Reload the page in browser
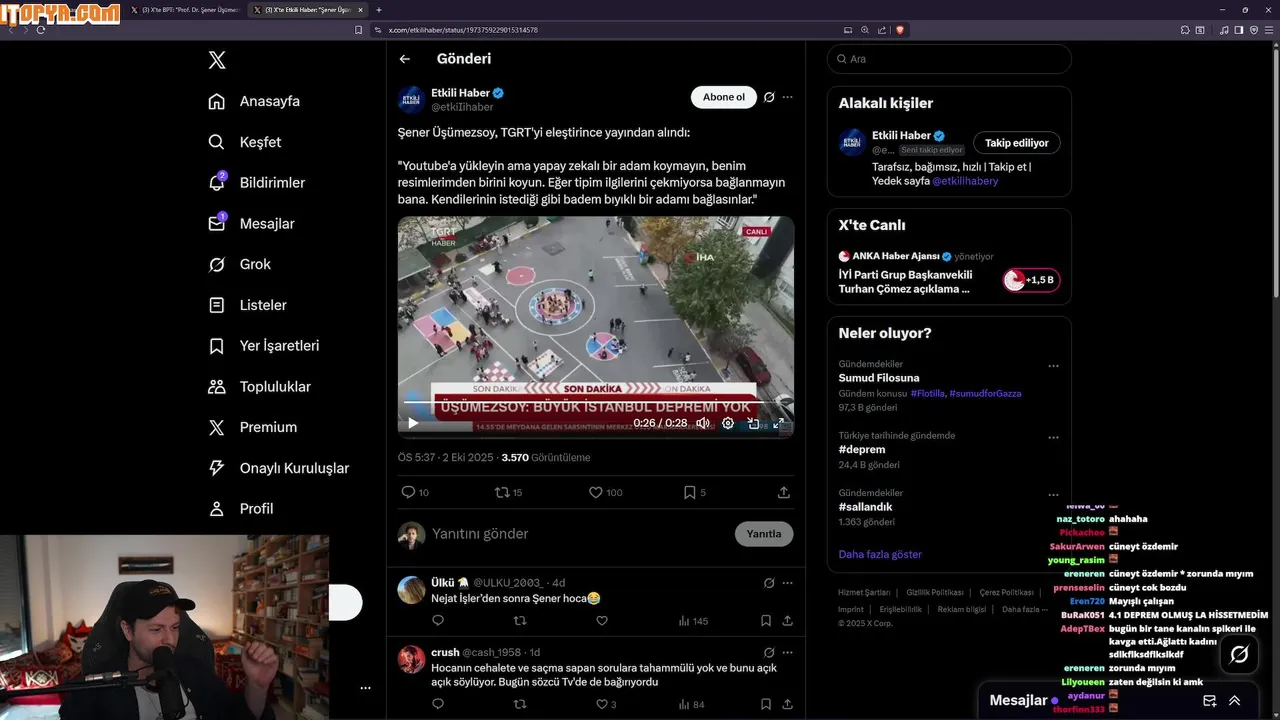This screenshot has height=720, width=1280. click(41, 30)
